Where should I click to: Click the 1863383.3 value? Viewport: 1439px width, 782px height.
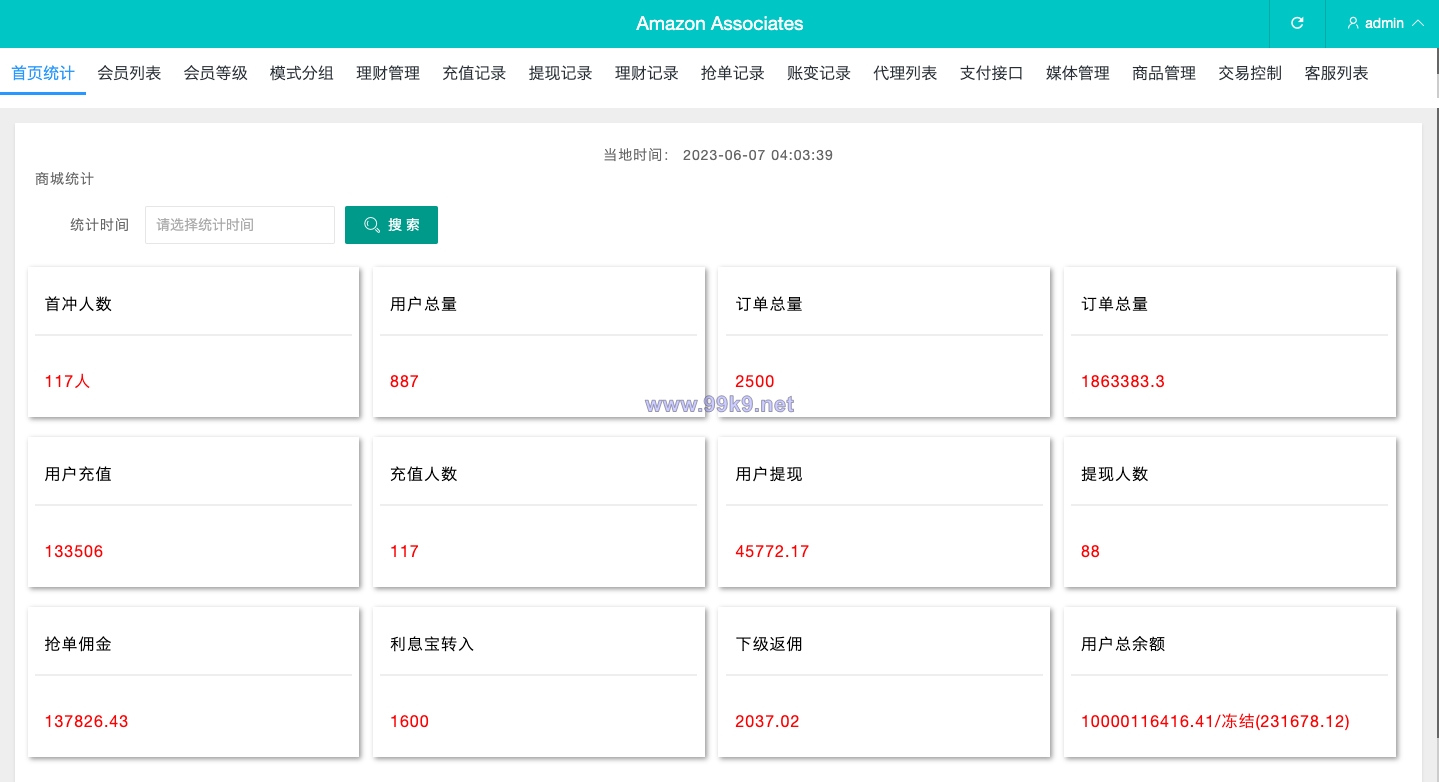(x=1123, y=381)
